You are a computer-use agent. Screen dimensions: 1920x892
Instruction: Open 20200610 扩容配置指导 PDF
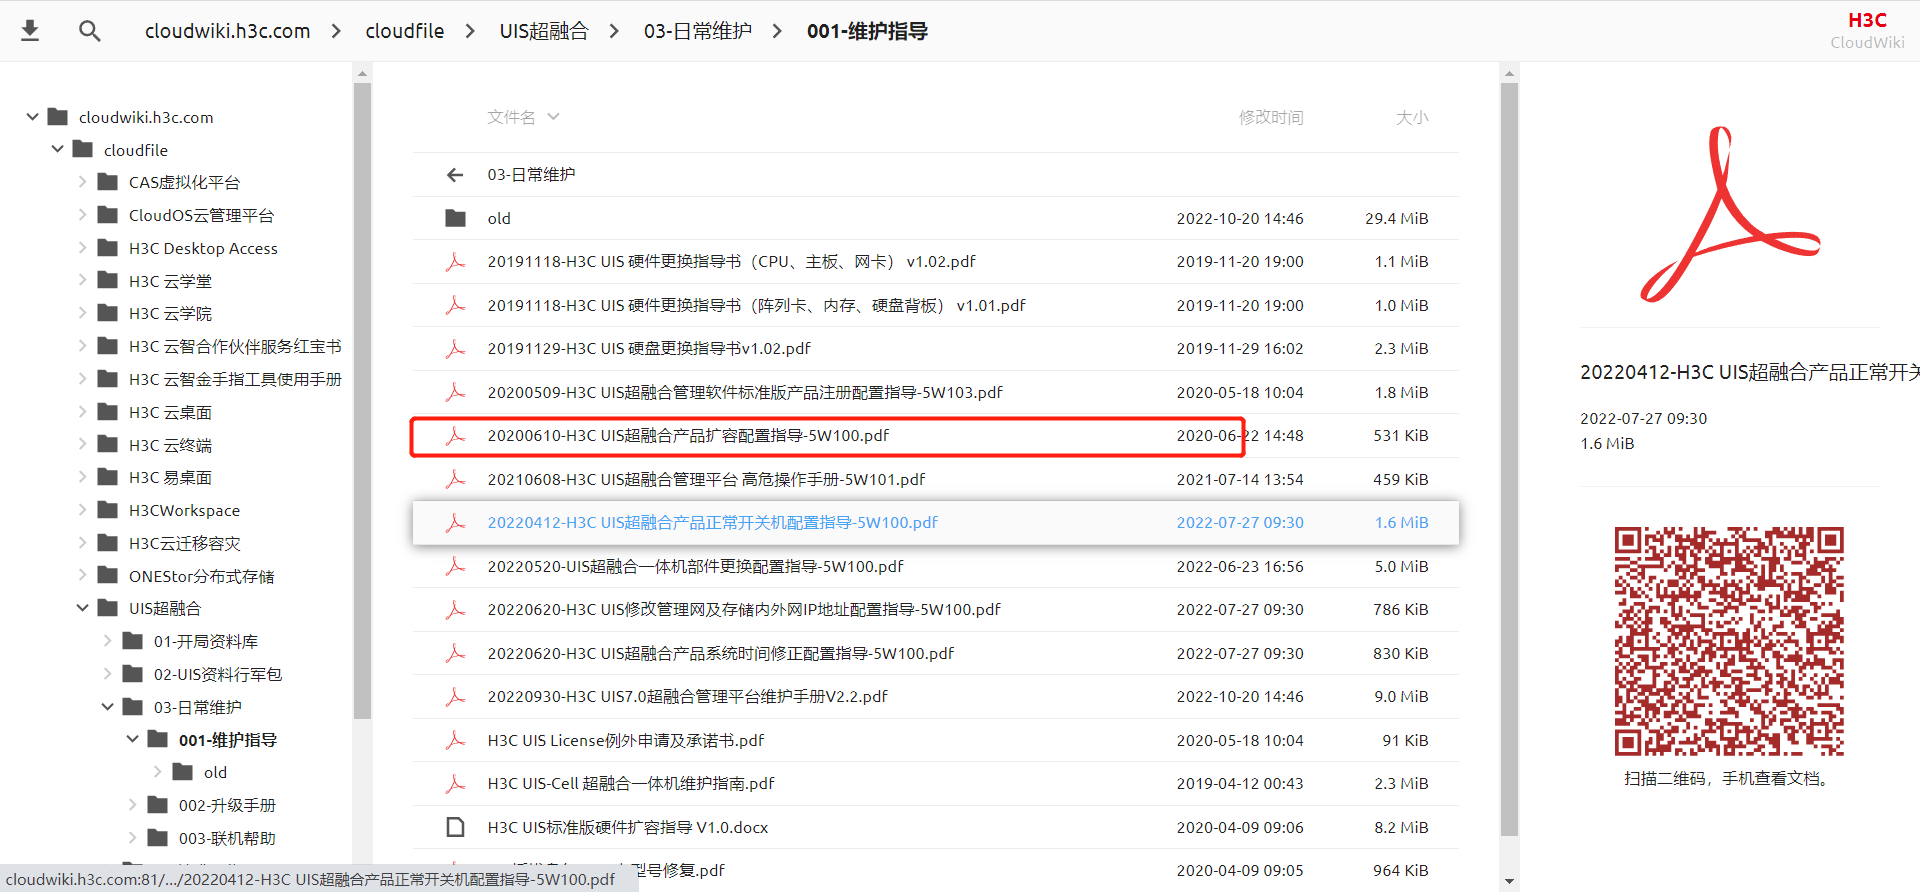(688, 435)
